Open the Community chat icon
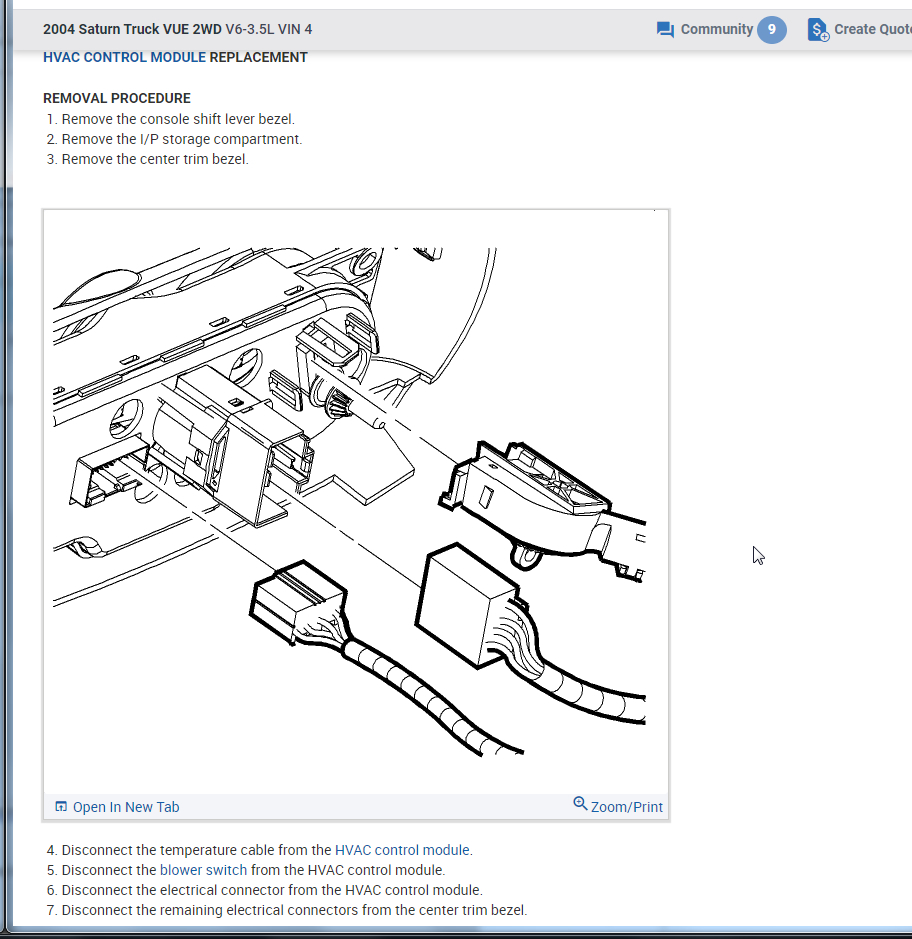 coord(665,29)
